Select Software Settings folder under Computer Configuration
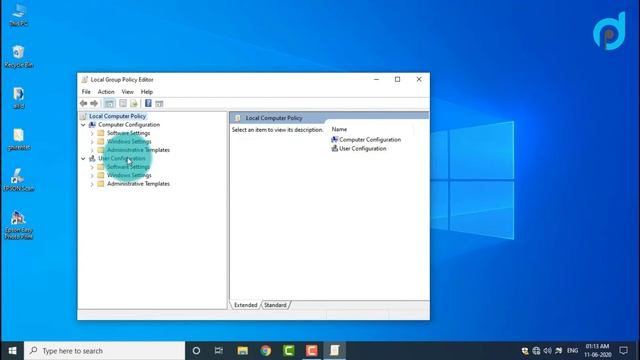 [128, 133]
